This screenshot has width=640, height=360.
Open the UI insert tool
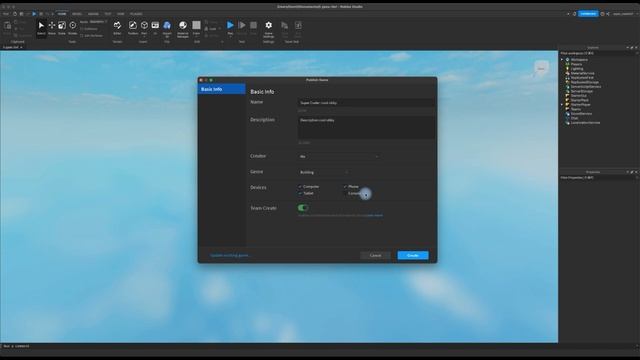(x=155, y=28)
